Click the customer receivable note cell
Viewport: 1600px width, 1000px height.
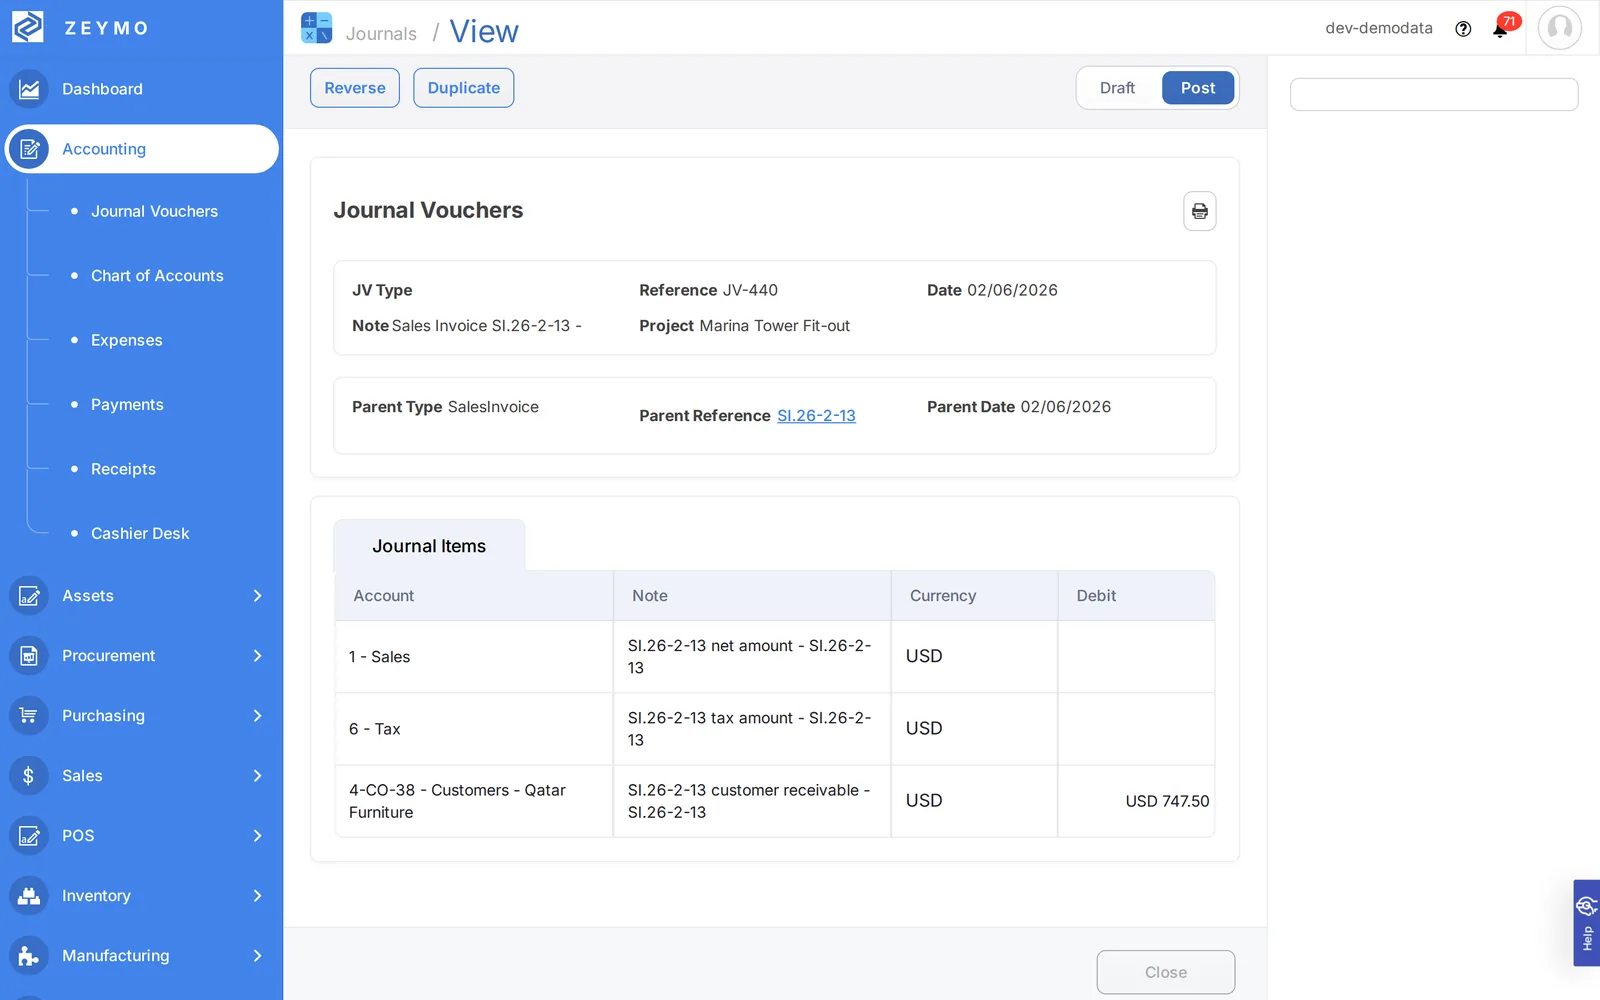click(752, 801)
